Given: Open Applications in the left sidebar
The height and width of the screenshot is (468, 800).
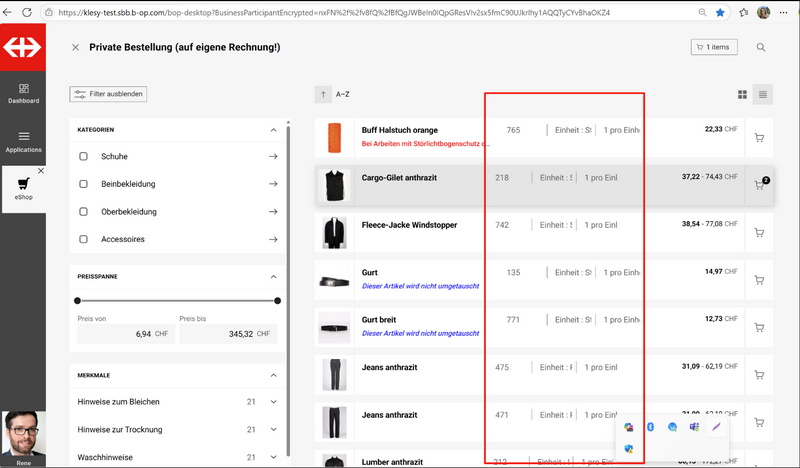Looking at the screenshot, I should point(24,141).
